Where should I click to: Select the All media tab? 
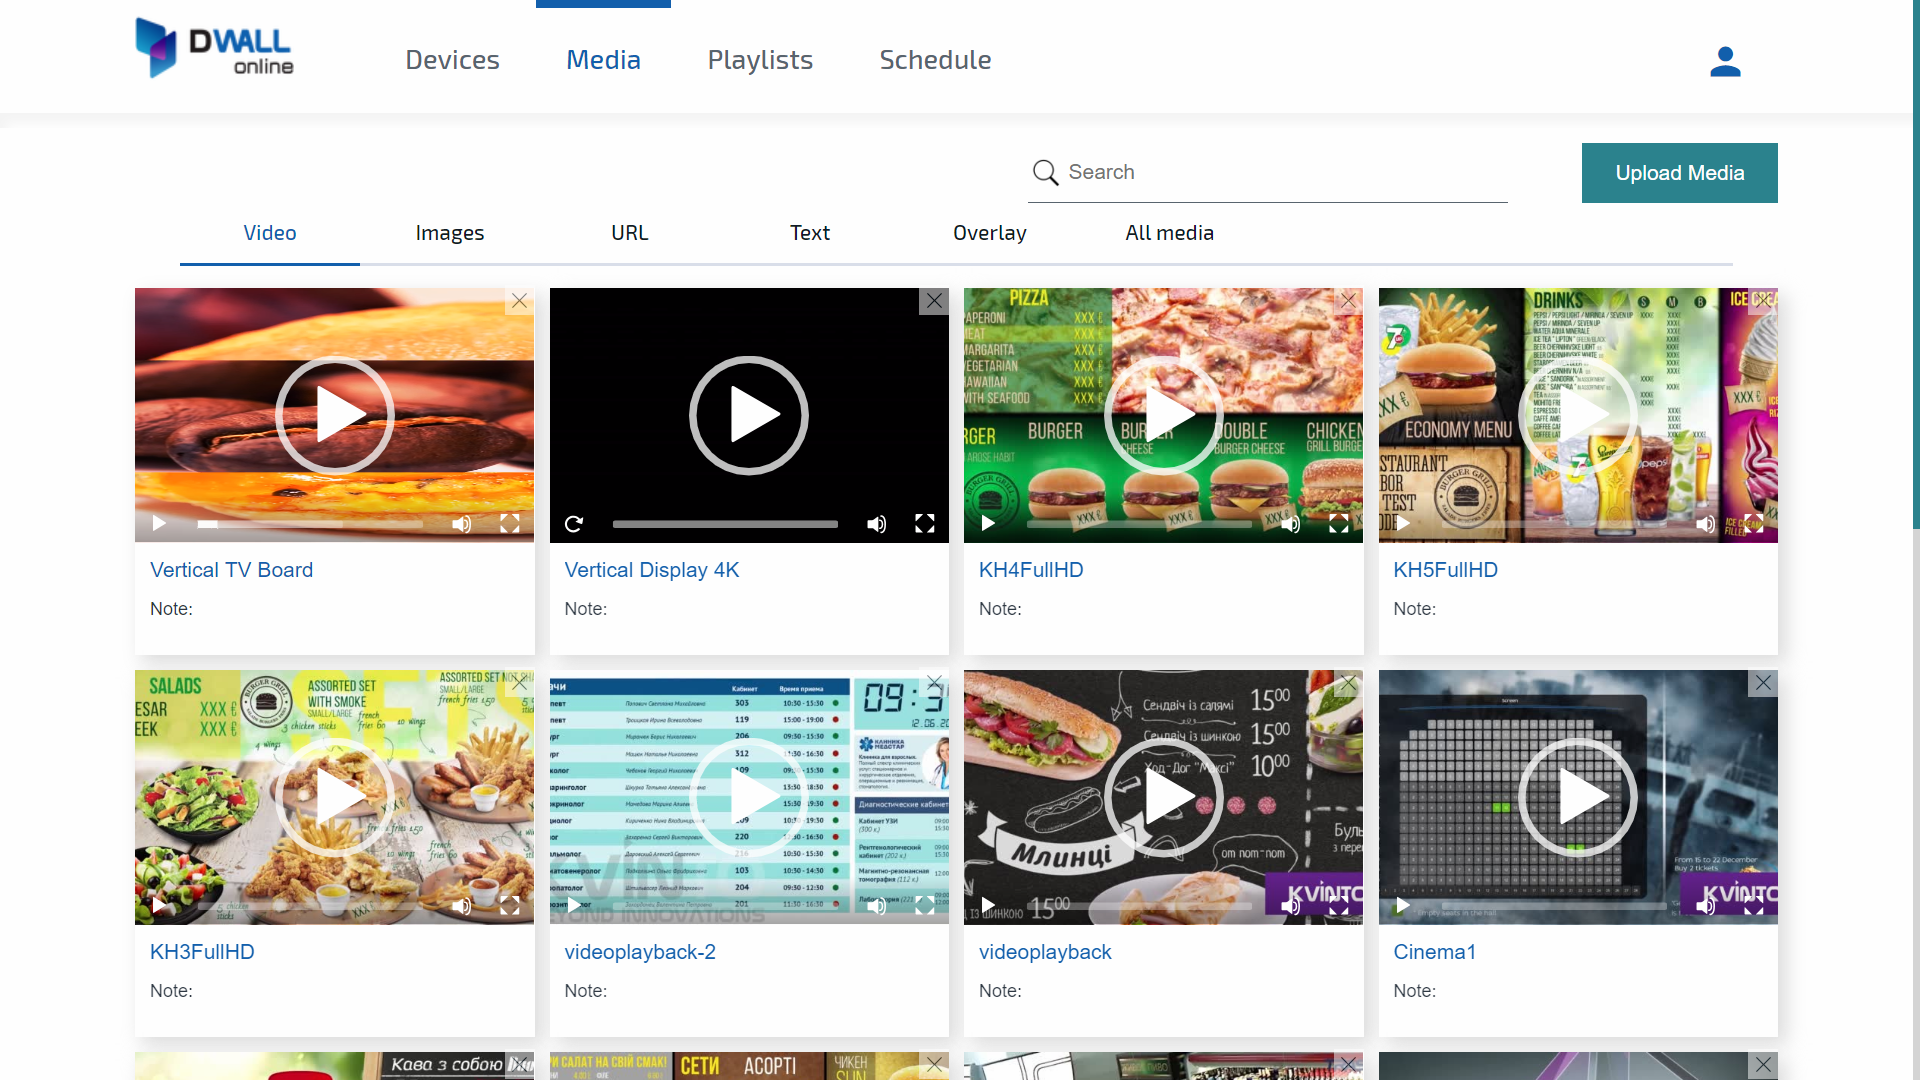click(1169, 233)
